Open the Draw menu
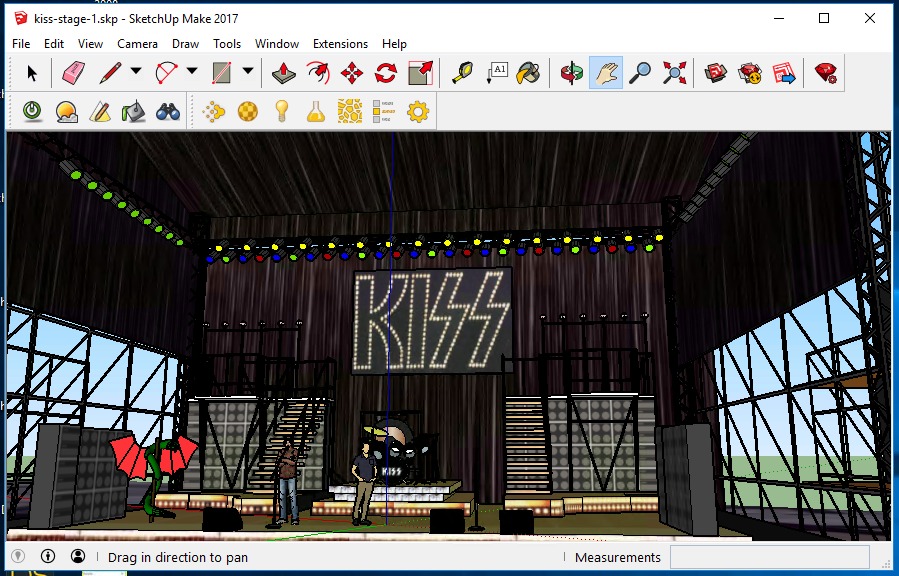 coord(185,44)
